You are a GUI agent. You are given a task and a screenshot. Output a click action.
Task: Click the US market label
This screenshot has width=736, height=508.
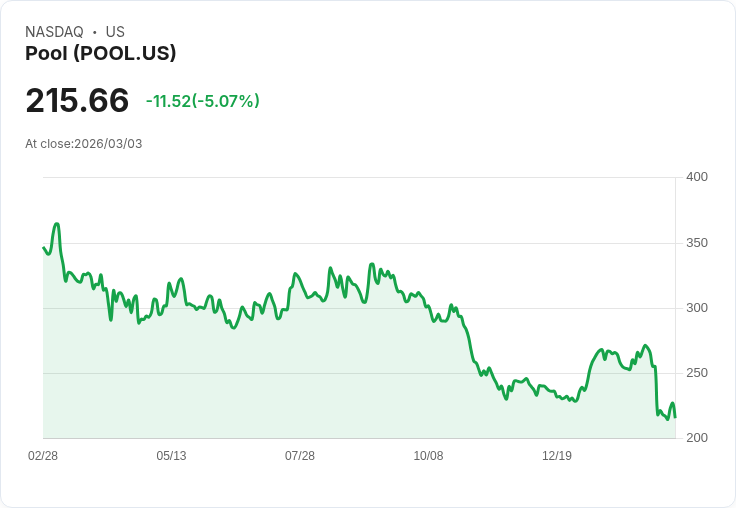(x=115, y=32)
